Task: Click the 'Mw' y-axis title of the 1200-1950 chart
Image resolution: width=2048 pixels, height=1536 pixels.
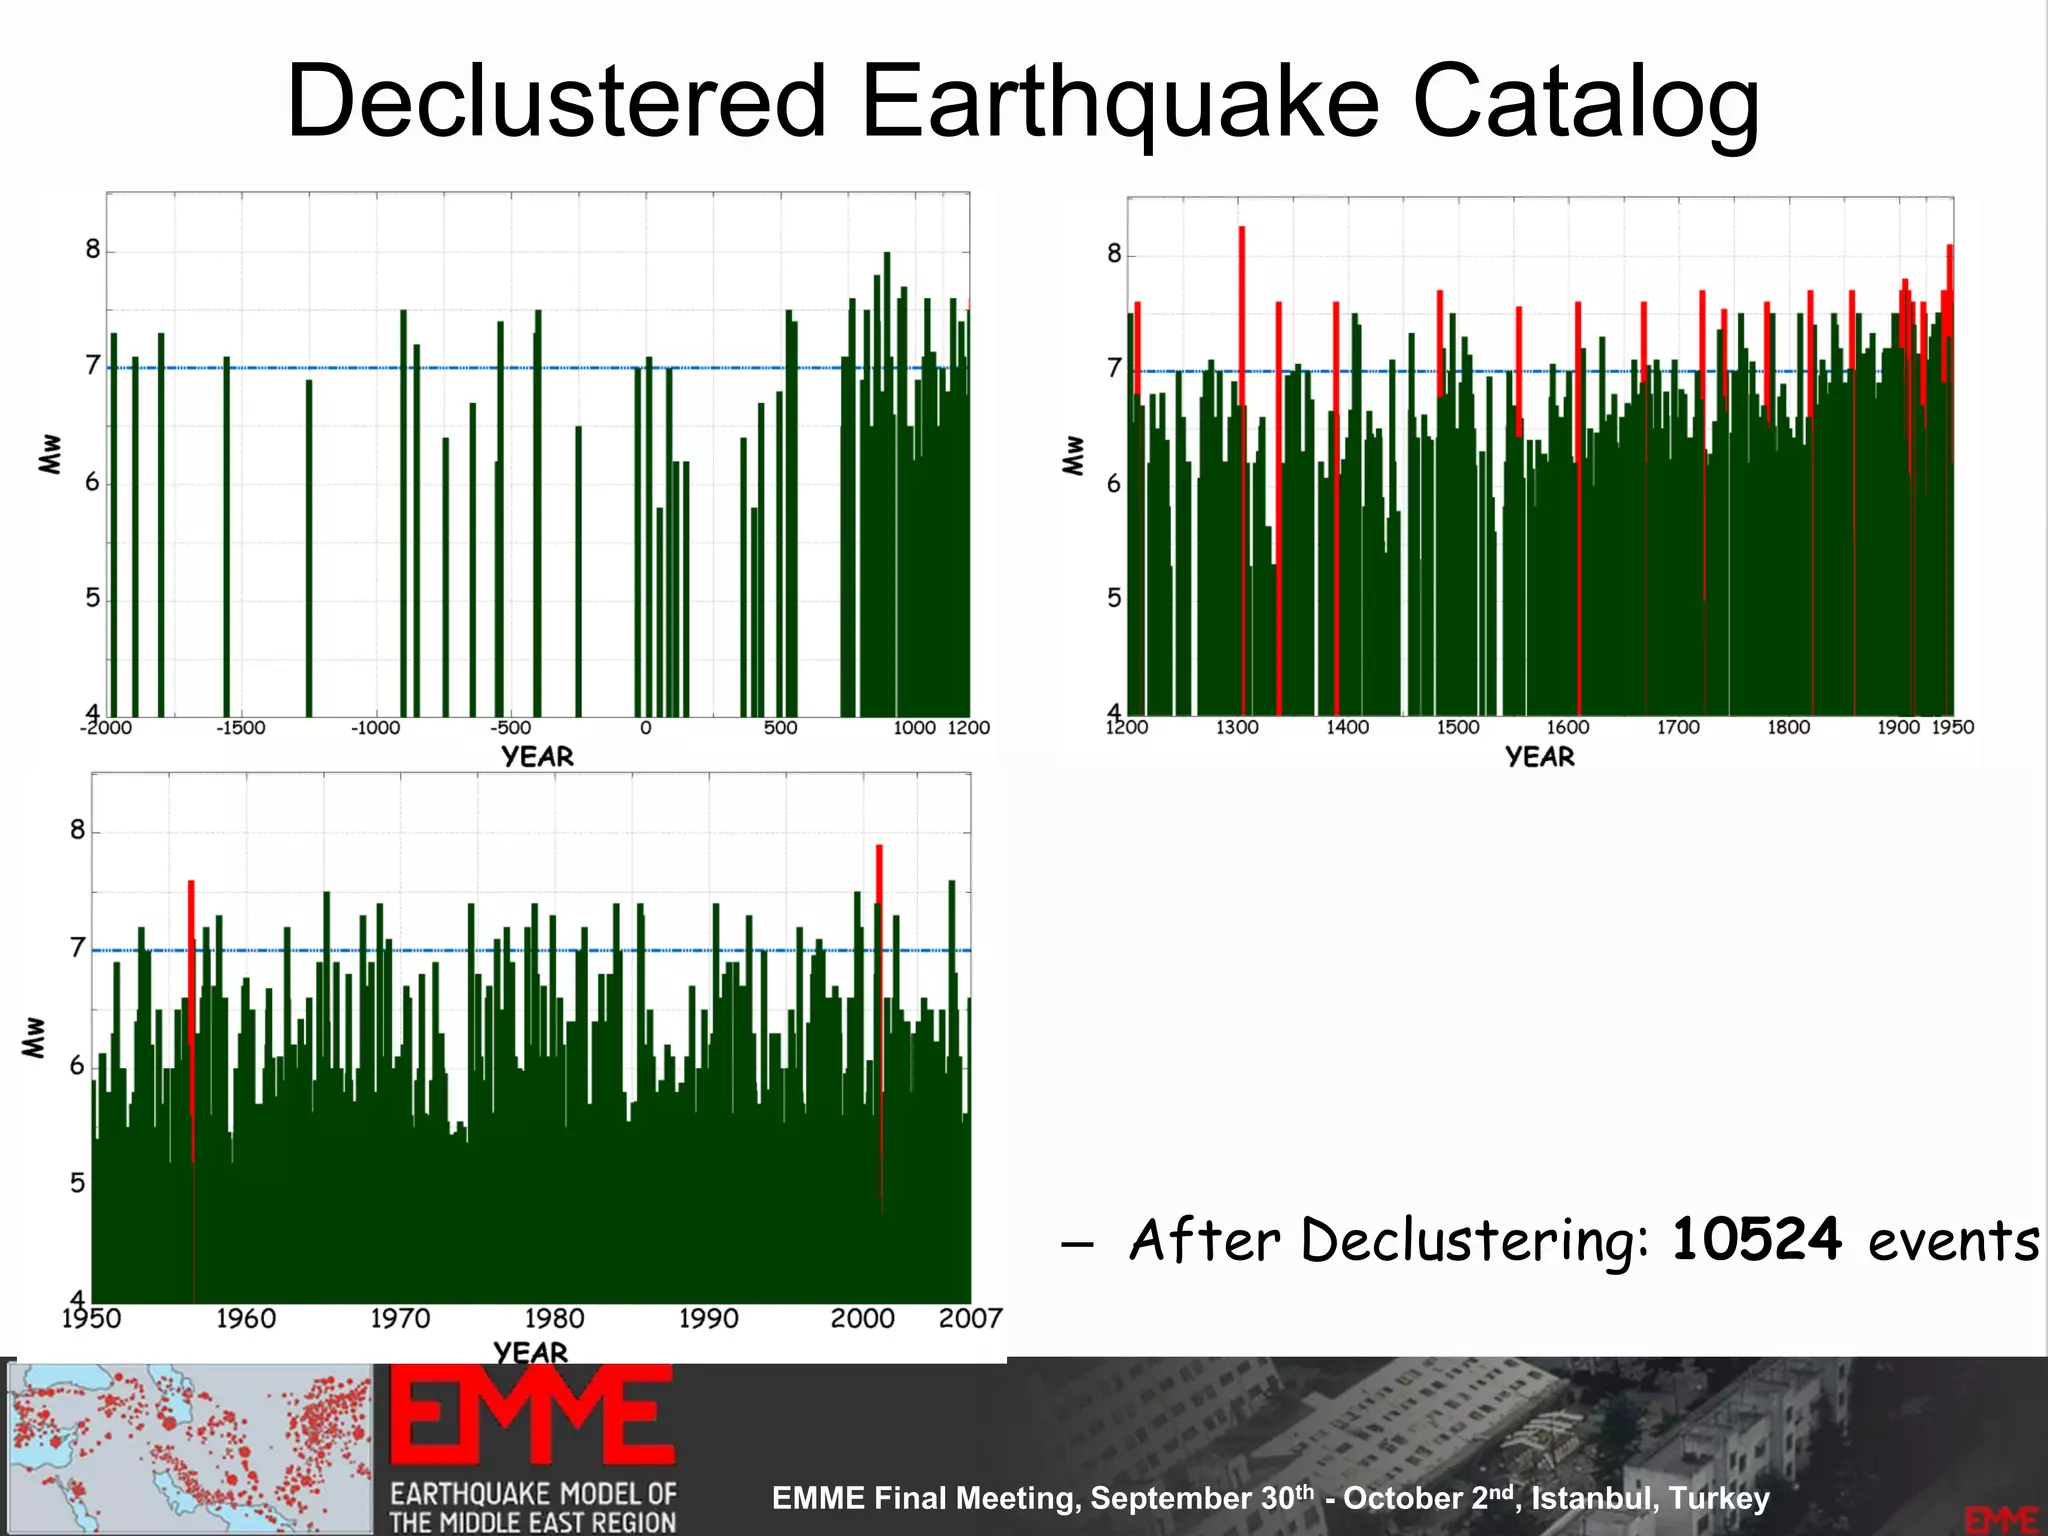Action: (1073, 455)
